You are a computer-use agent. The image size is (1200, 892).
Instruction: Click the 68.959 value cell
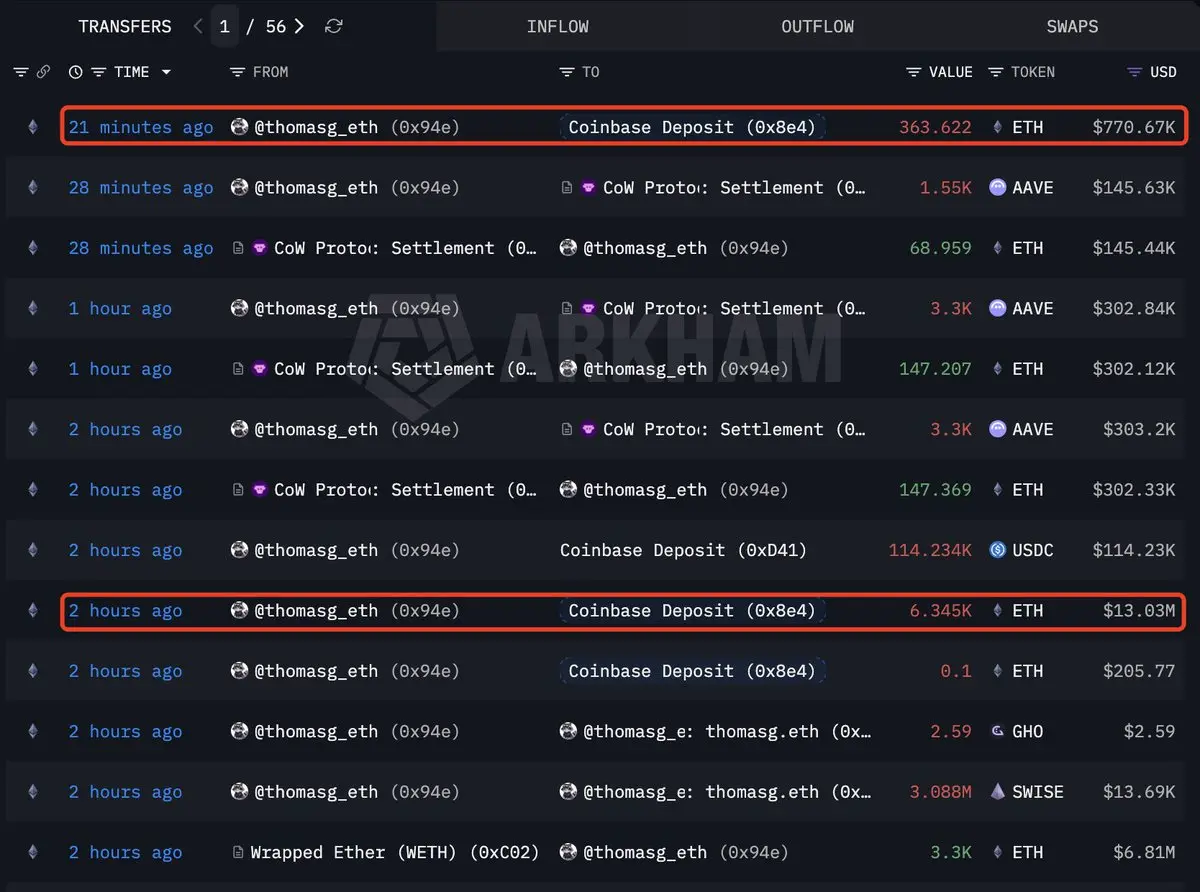[940, 248]
